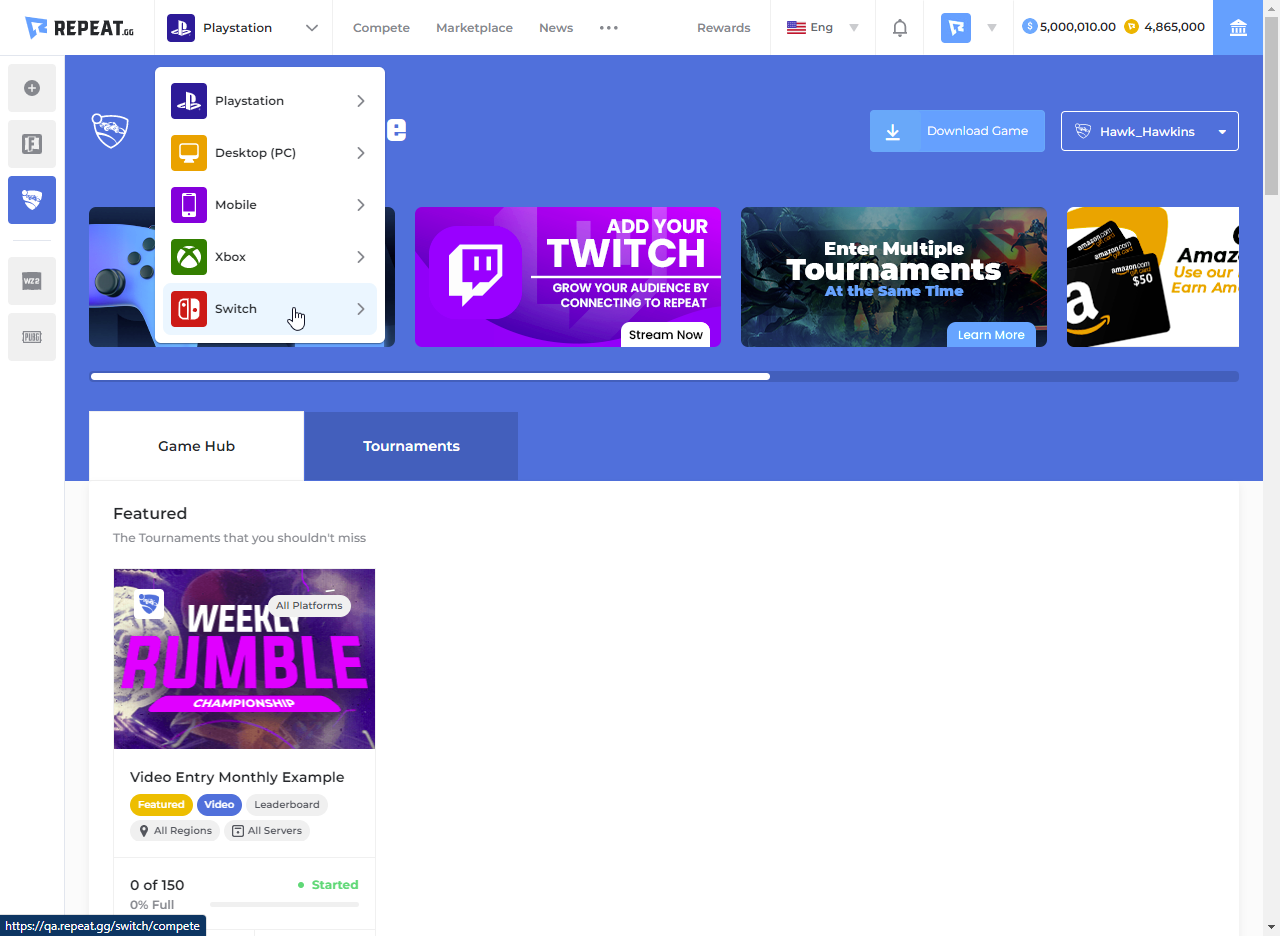
Task: Click the Rocket League badge on tournament card
Action: tap(149, 604)
